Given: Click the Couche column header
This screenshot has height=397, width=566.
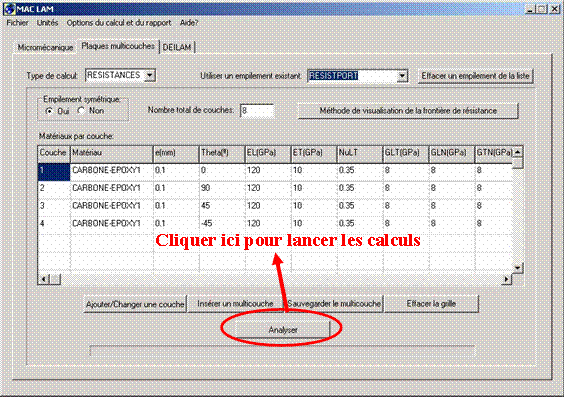Looking at the screenshot, I should pos(53,153).
